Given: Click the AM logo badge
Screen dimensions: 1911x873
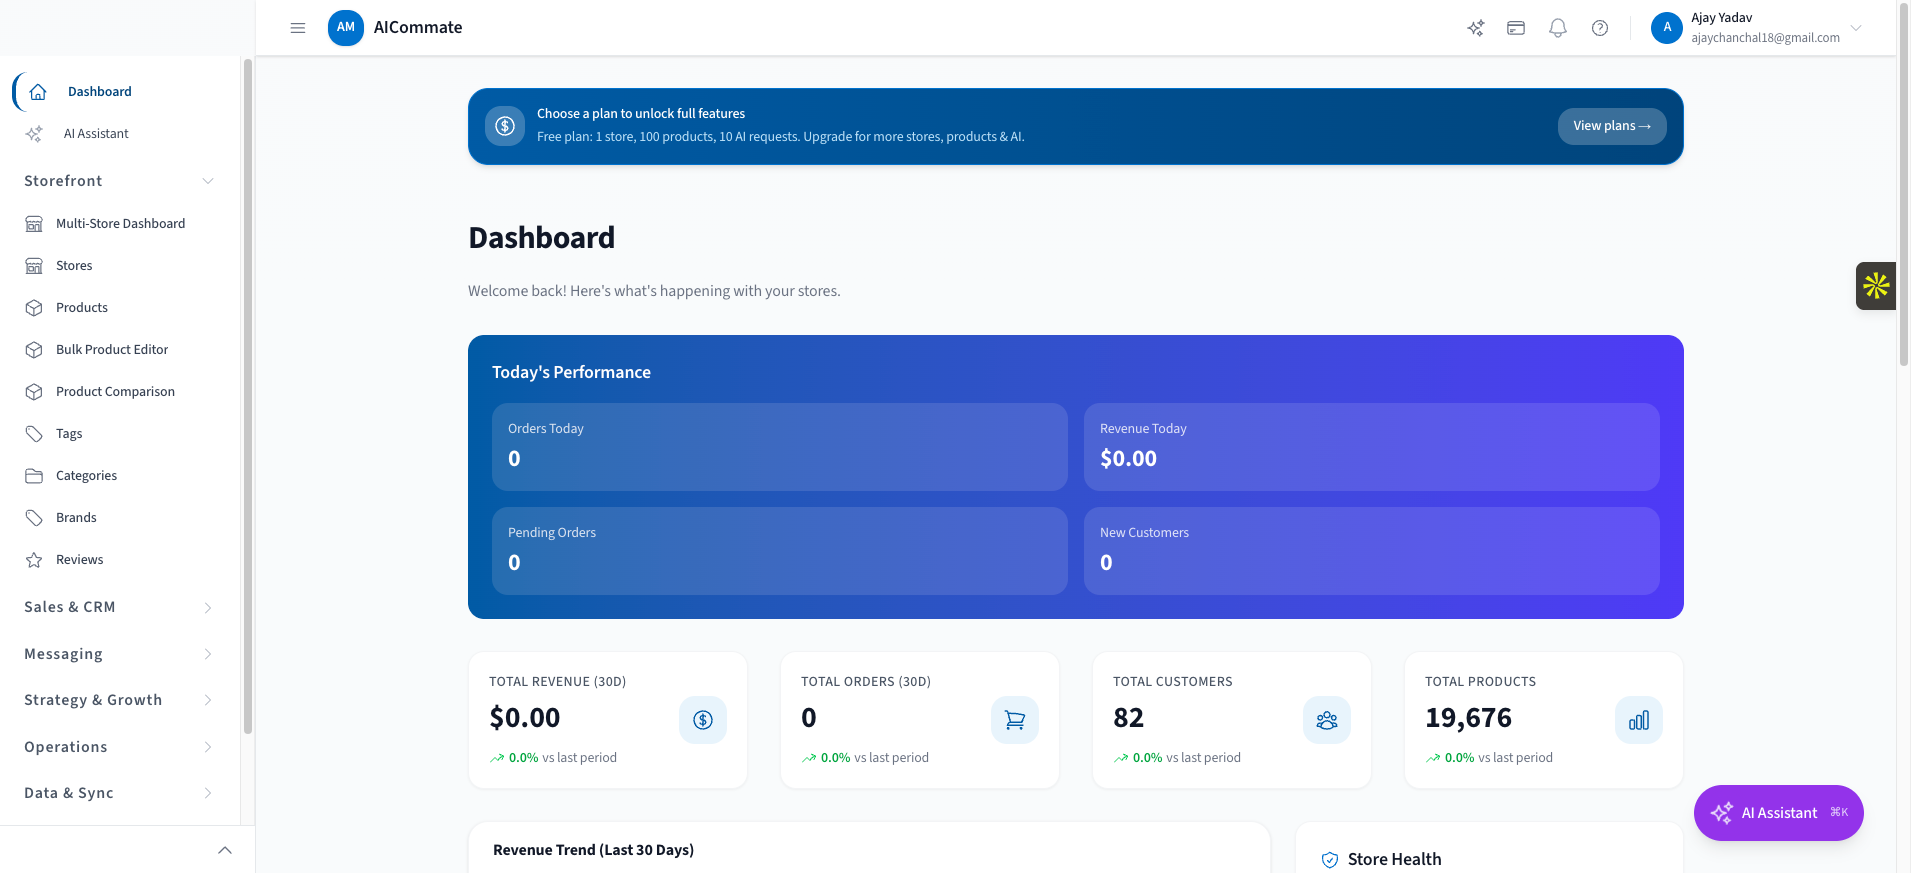Looking at the screenshot, I should coord(346,28).
